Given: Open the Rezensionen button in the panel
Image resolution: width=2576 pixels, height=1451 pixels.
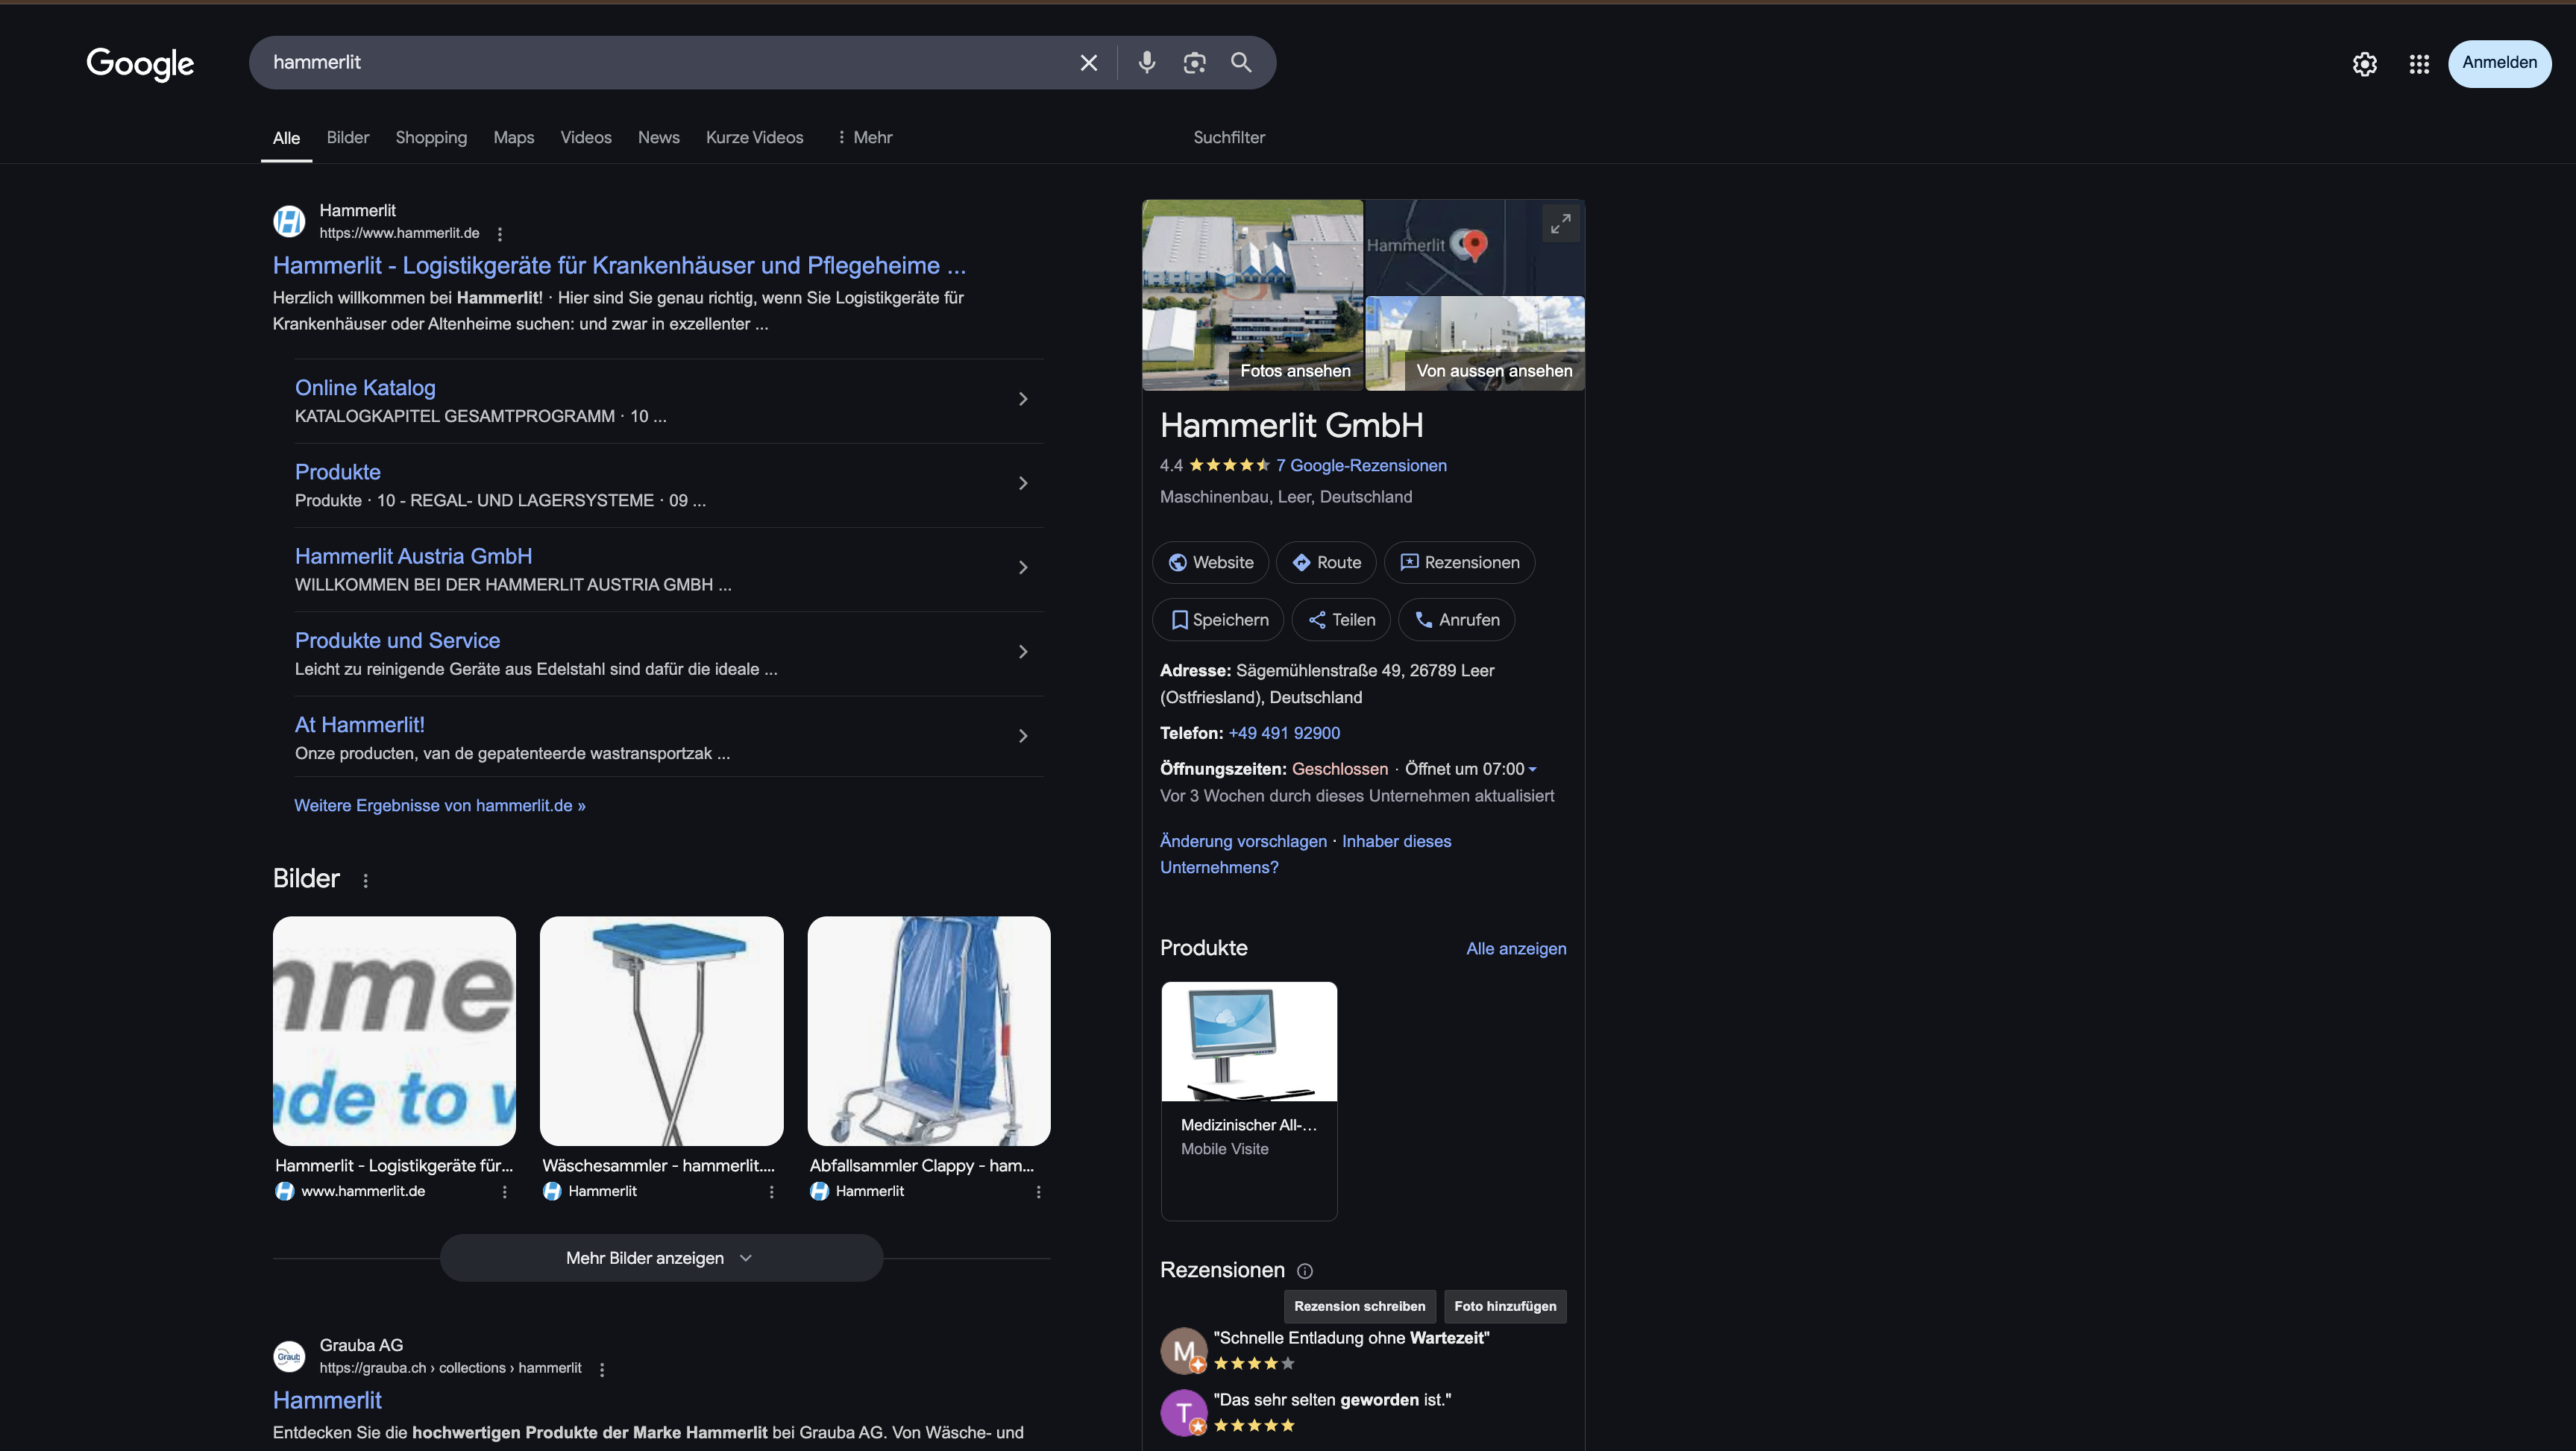Looking at the screenshot, I should point(1459,562).
